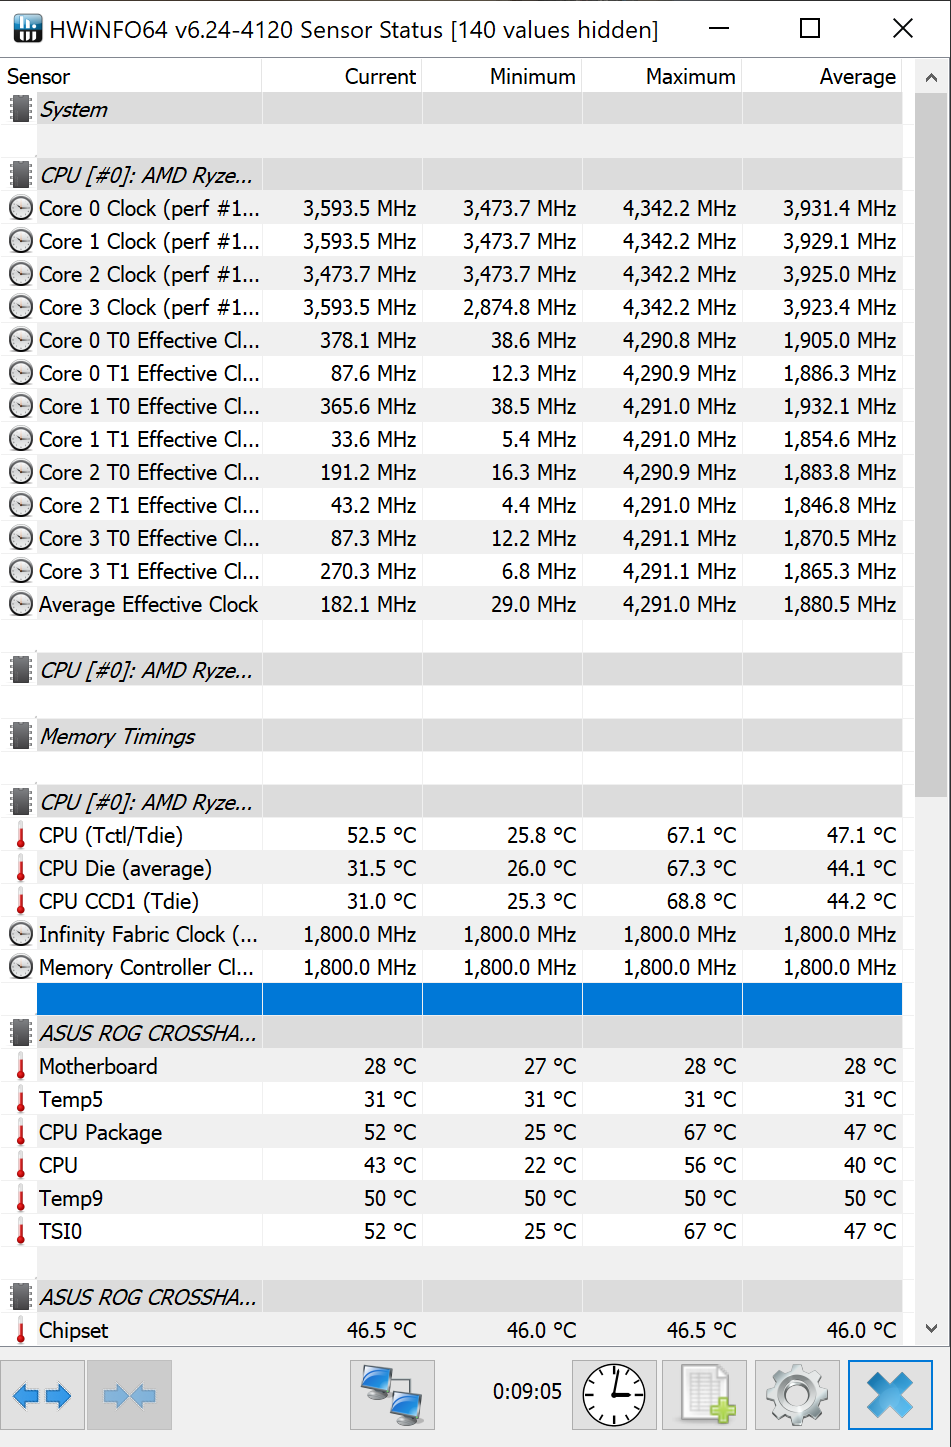
Task: Click the expand columns arrows button
Action: point(43,1395)
